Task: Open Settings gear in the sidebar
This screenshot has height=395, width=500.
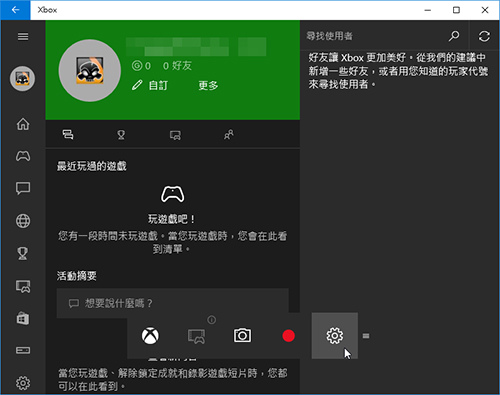Action: point(23,383)
